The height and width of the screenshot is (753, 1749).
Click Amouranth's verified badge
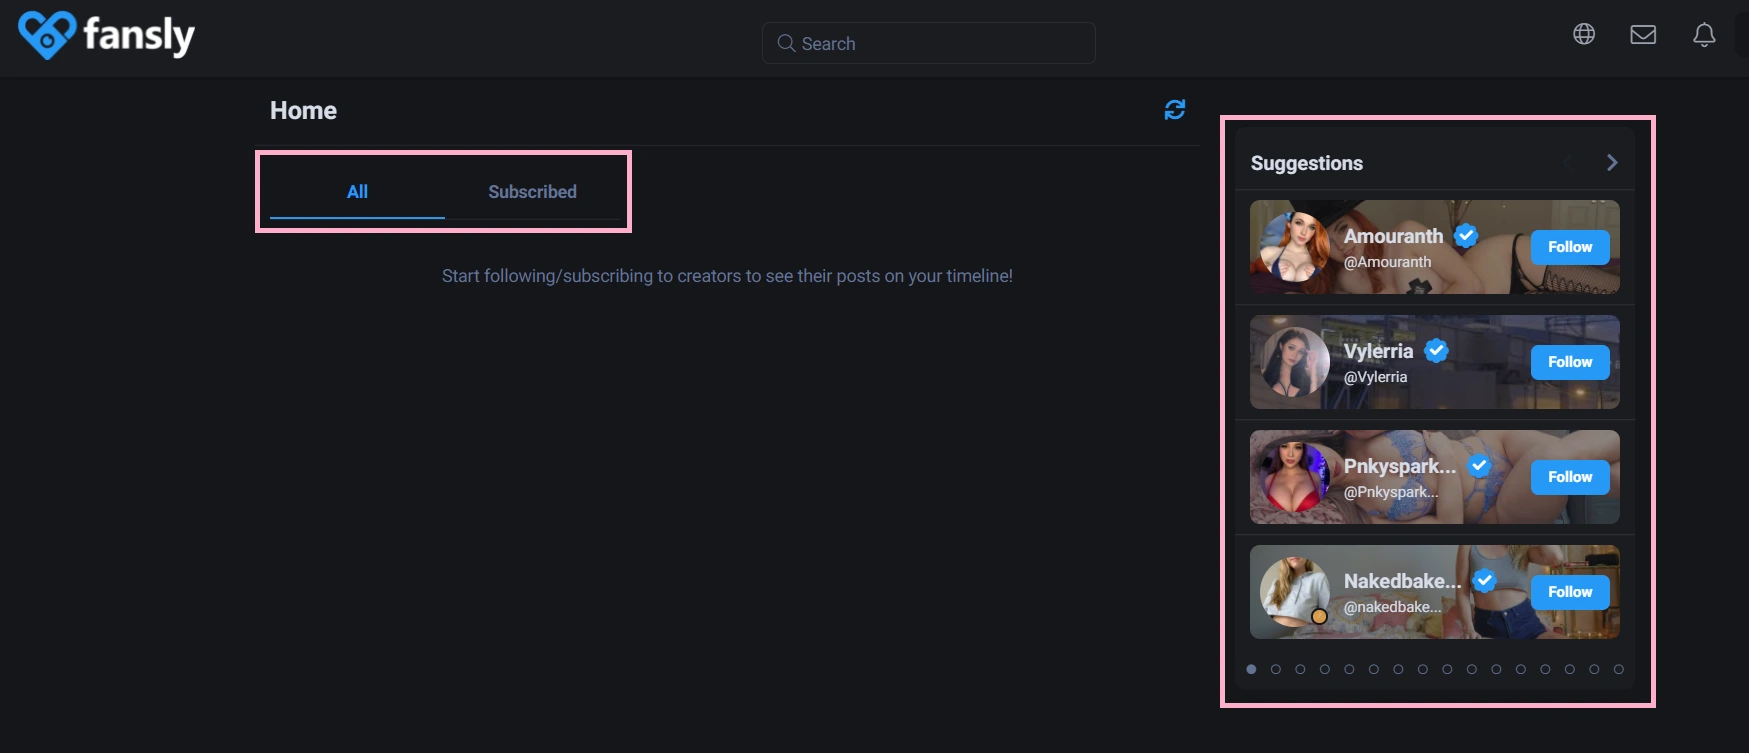[x=1466, y=236]
